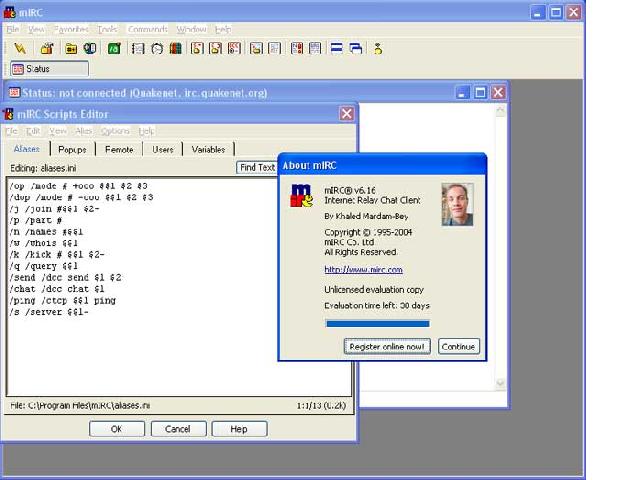Click the file path in editor status bar
This screenshot has height=480, width=640.
point(80,406)
